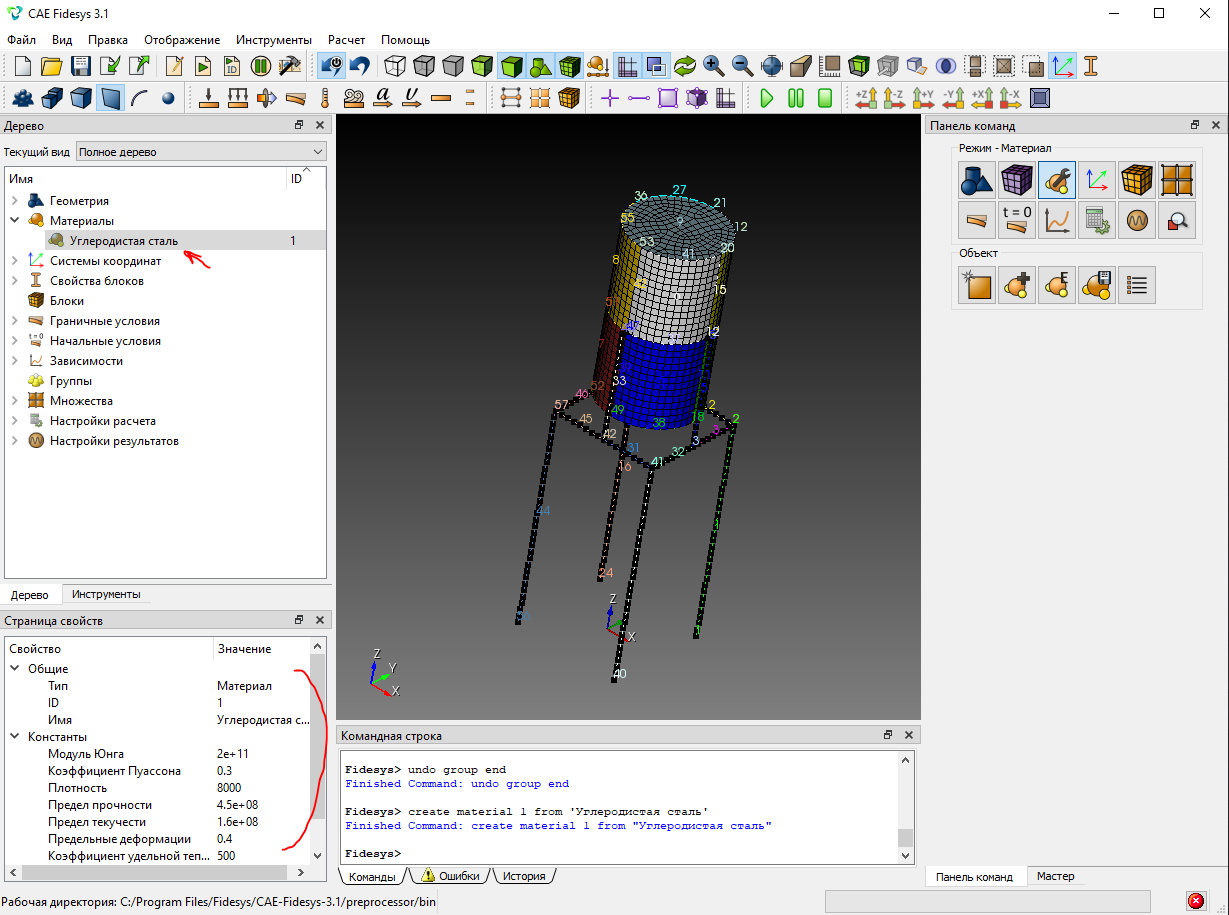Viewport: 1229px width, 915px height.
Task: Set view direction to +Y
Action: point(924,98)
